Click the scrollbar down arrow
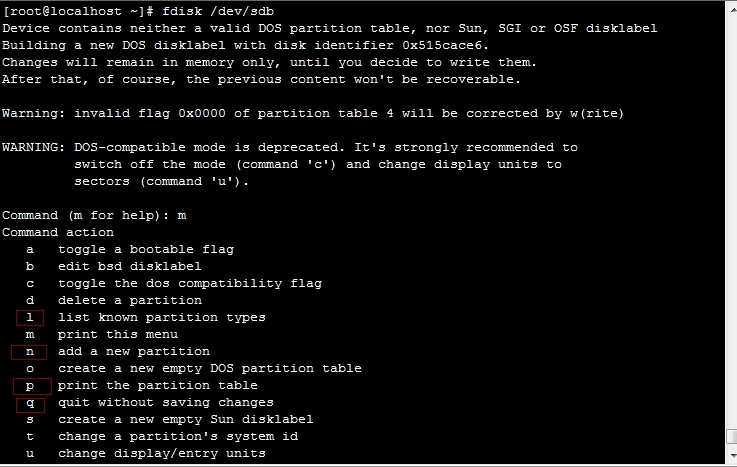The image size is (737, 467). pos(732,455)
